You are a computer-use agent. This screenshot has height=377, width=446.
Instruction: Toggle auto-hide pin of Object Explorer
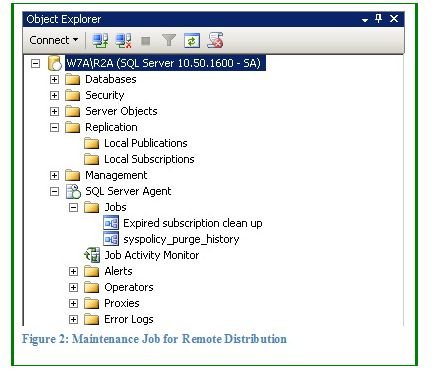point(378,18)
